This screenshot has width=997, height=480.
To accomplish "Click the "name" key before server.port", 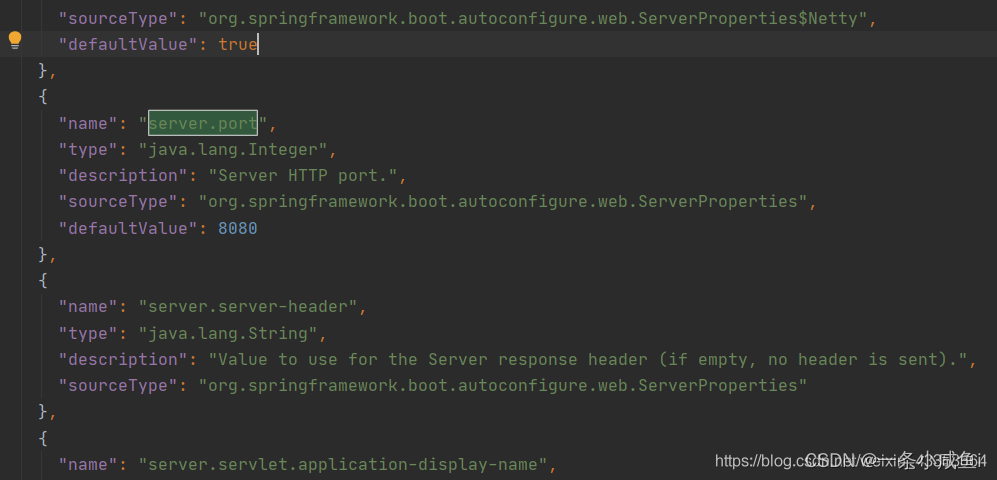I will 88,123.
